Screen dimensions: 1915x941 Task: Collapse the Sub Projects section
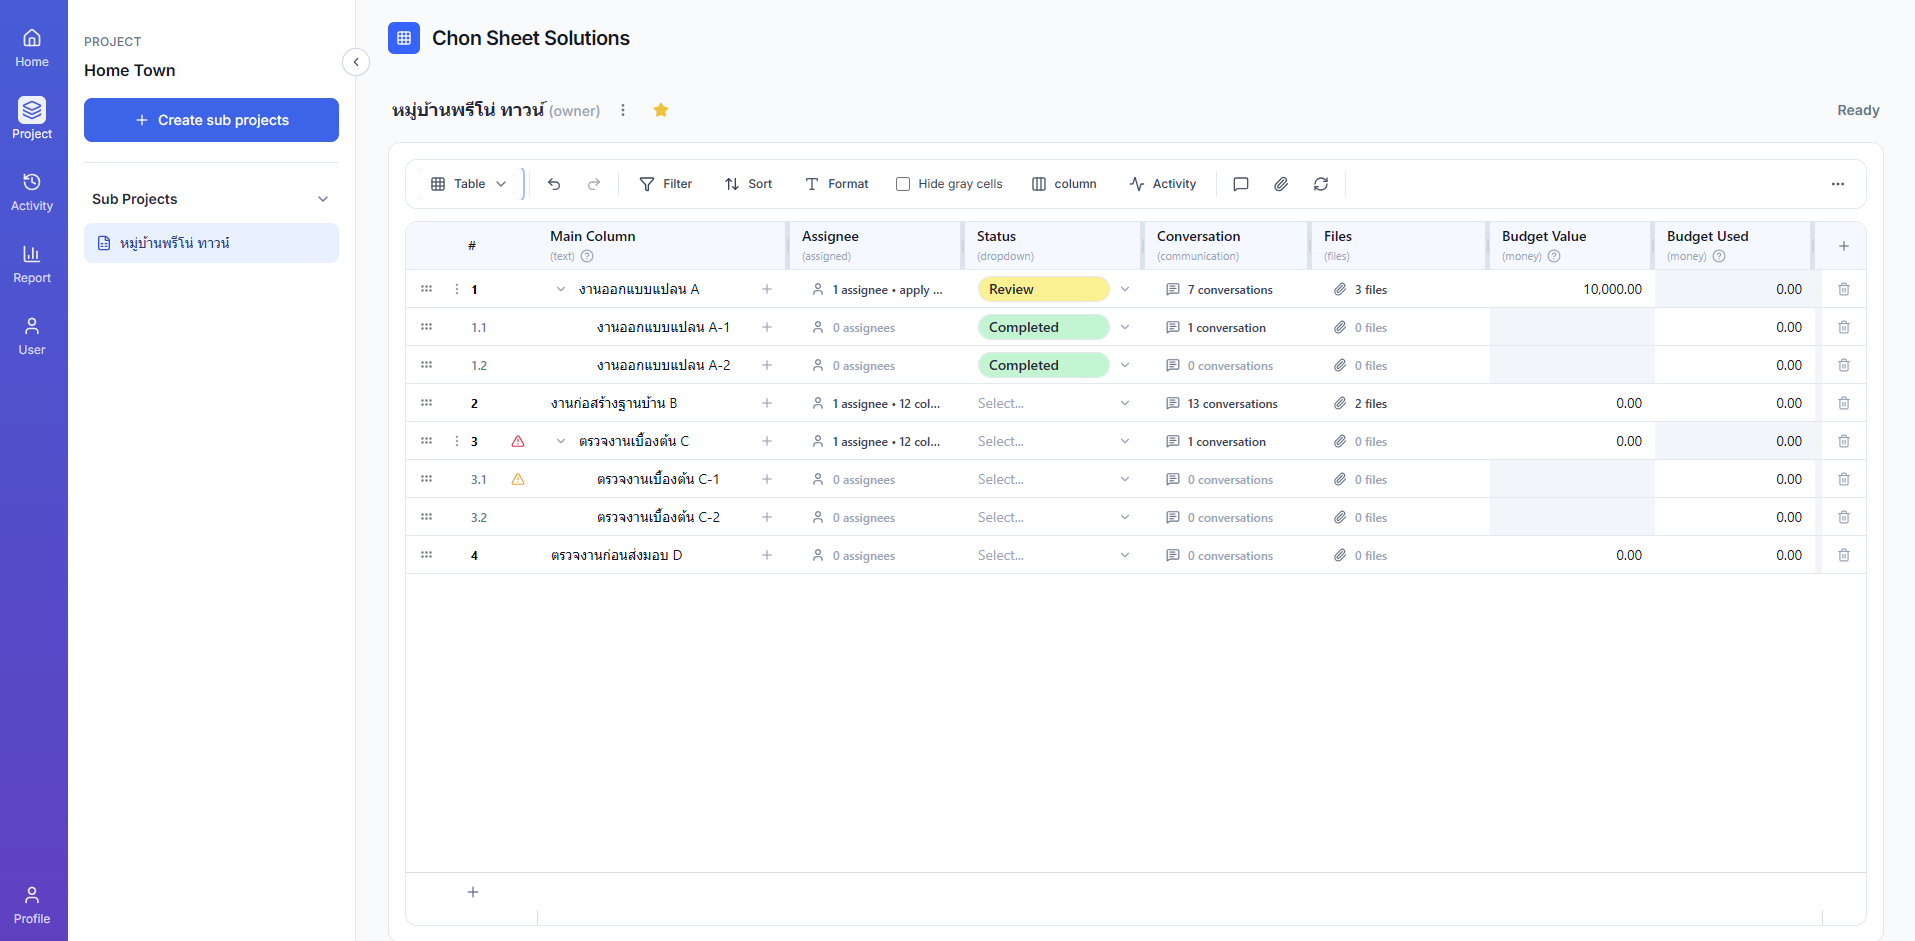[x=323, y=199]
